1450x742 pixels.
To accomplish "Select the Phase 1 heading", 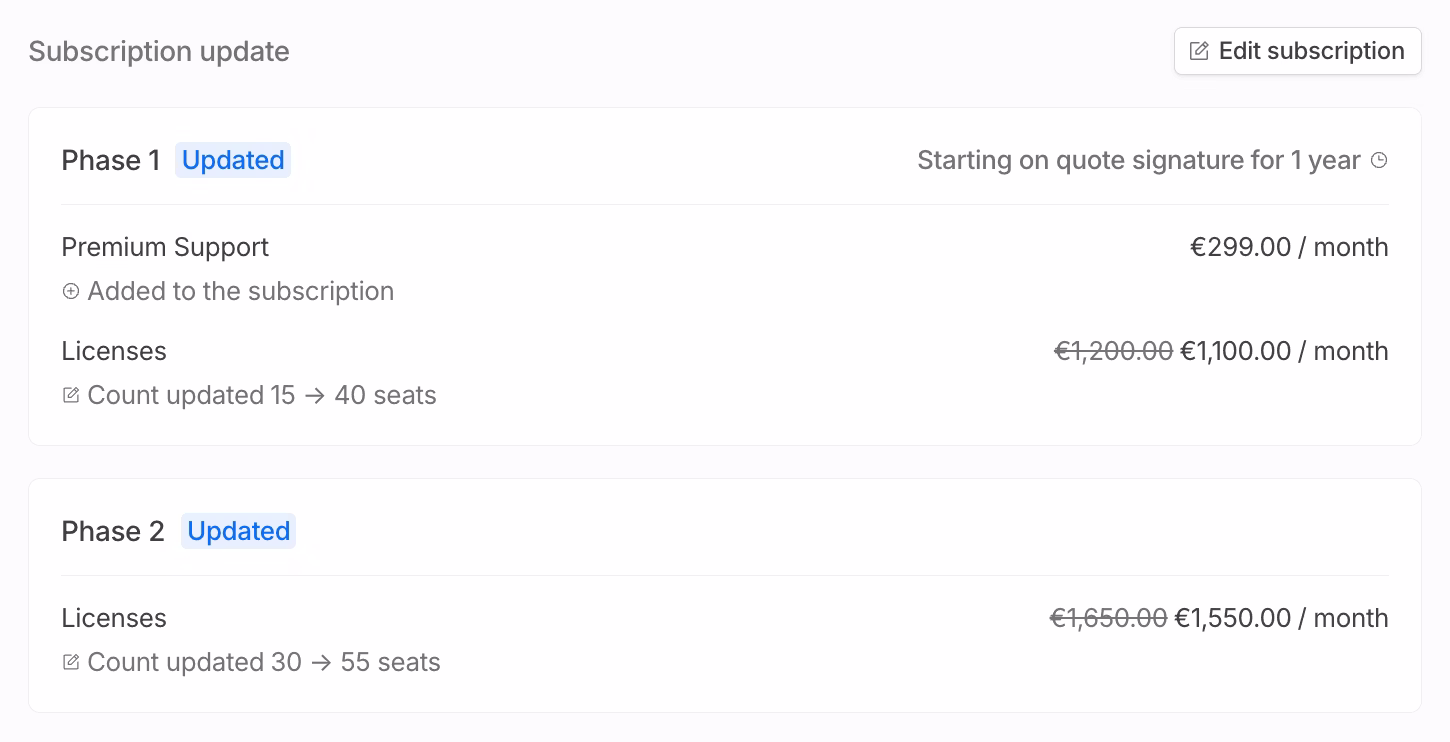I will click(x=111, y=160).
